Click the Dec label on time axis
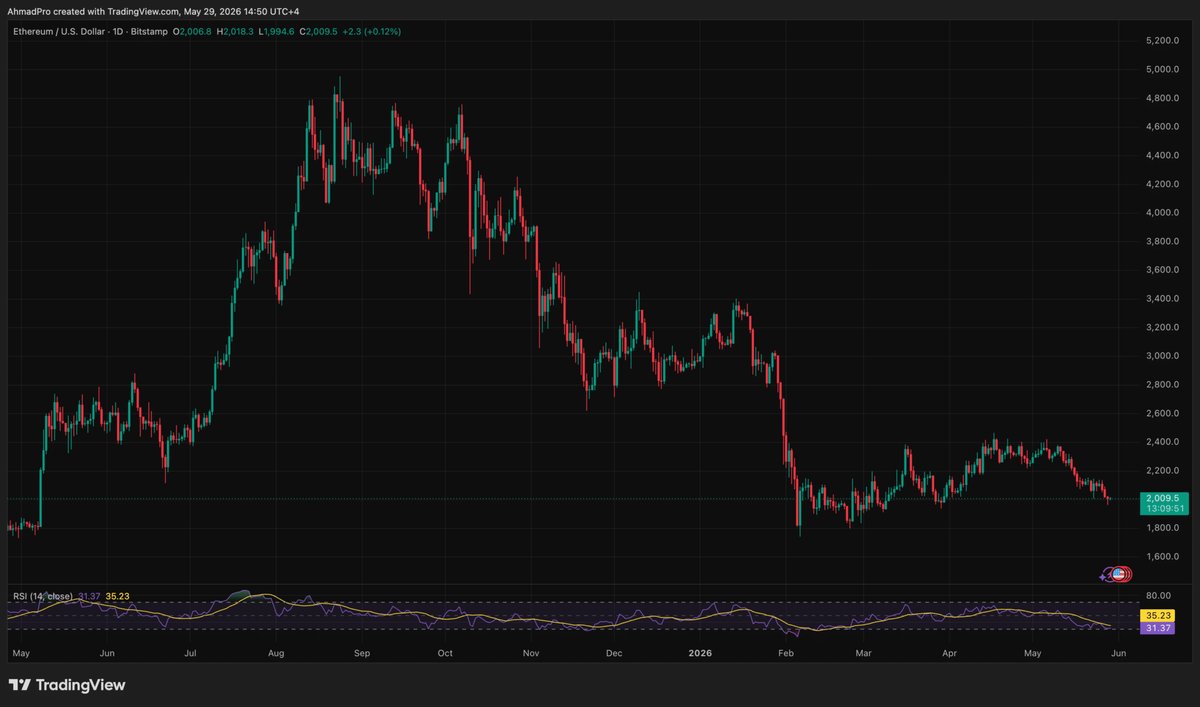The height and width of the screenshot is (707, 1200). tap(614, 653)
